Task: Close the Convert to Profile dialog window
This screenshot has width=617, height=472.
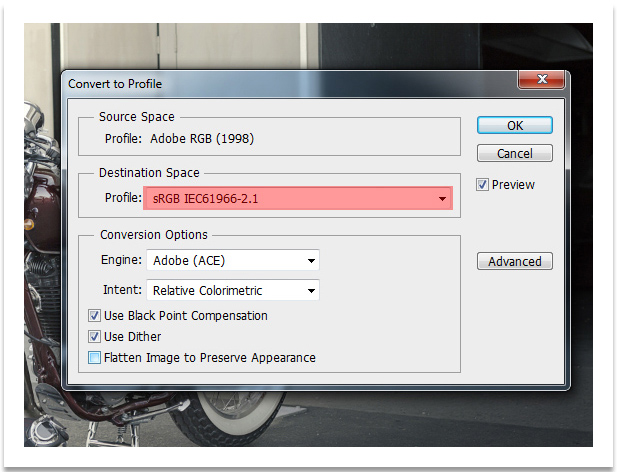Action: pyautogui.click(x=542, y=79)
